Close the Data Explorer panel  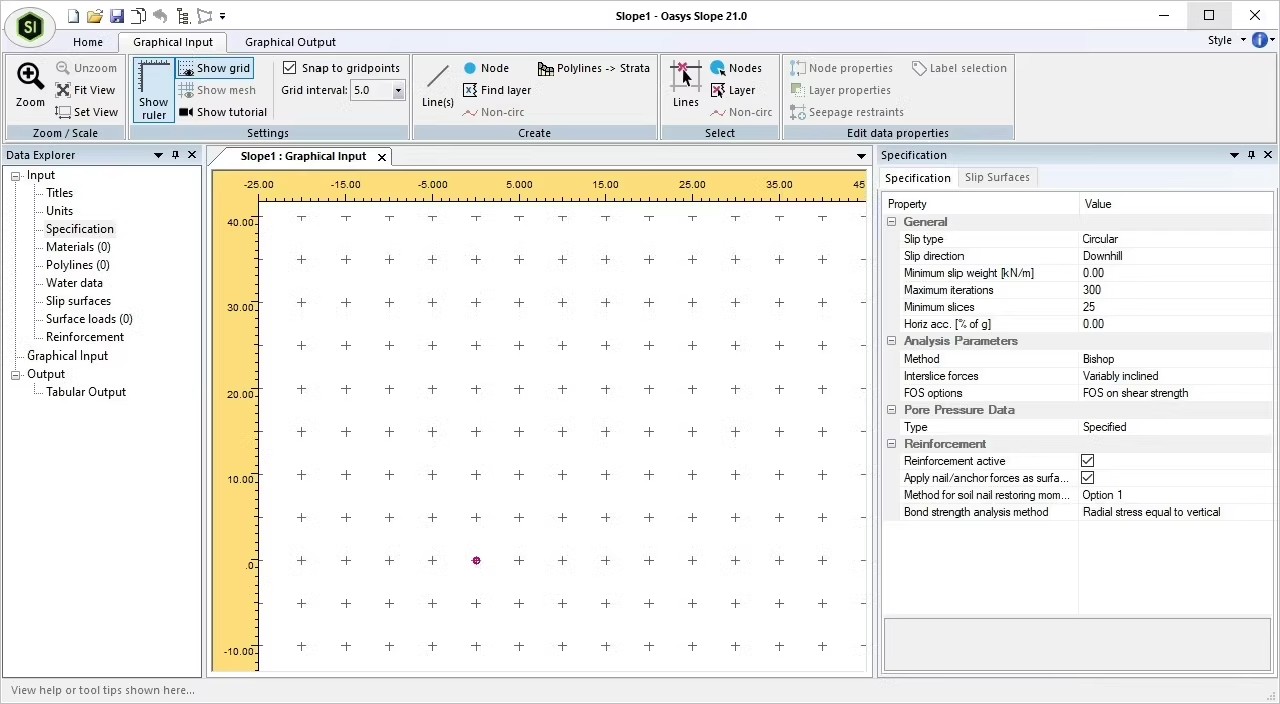coord(192,155)
